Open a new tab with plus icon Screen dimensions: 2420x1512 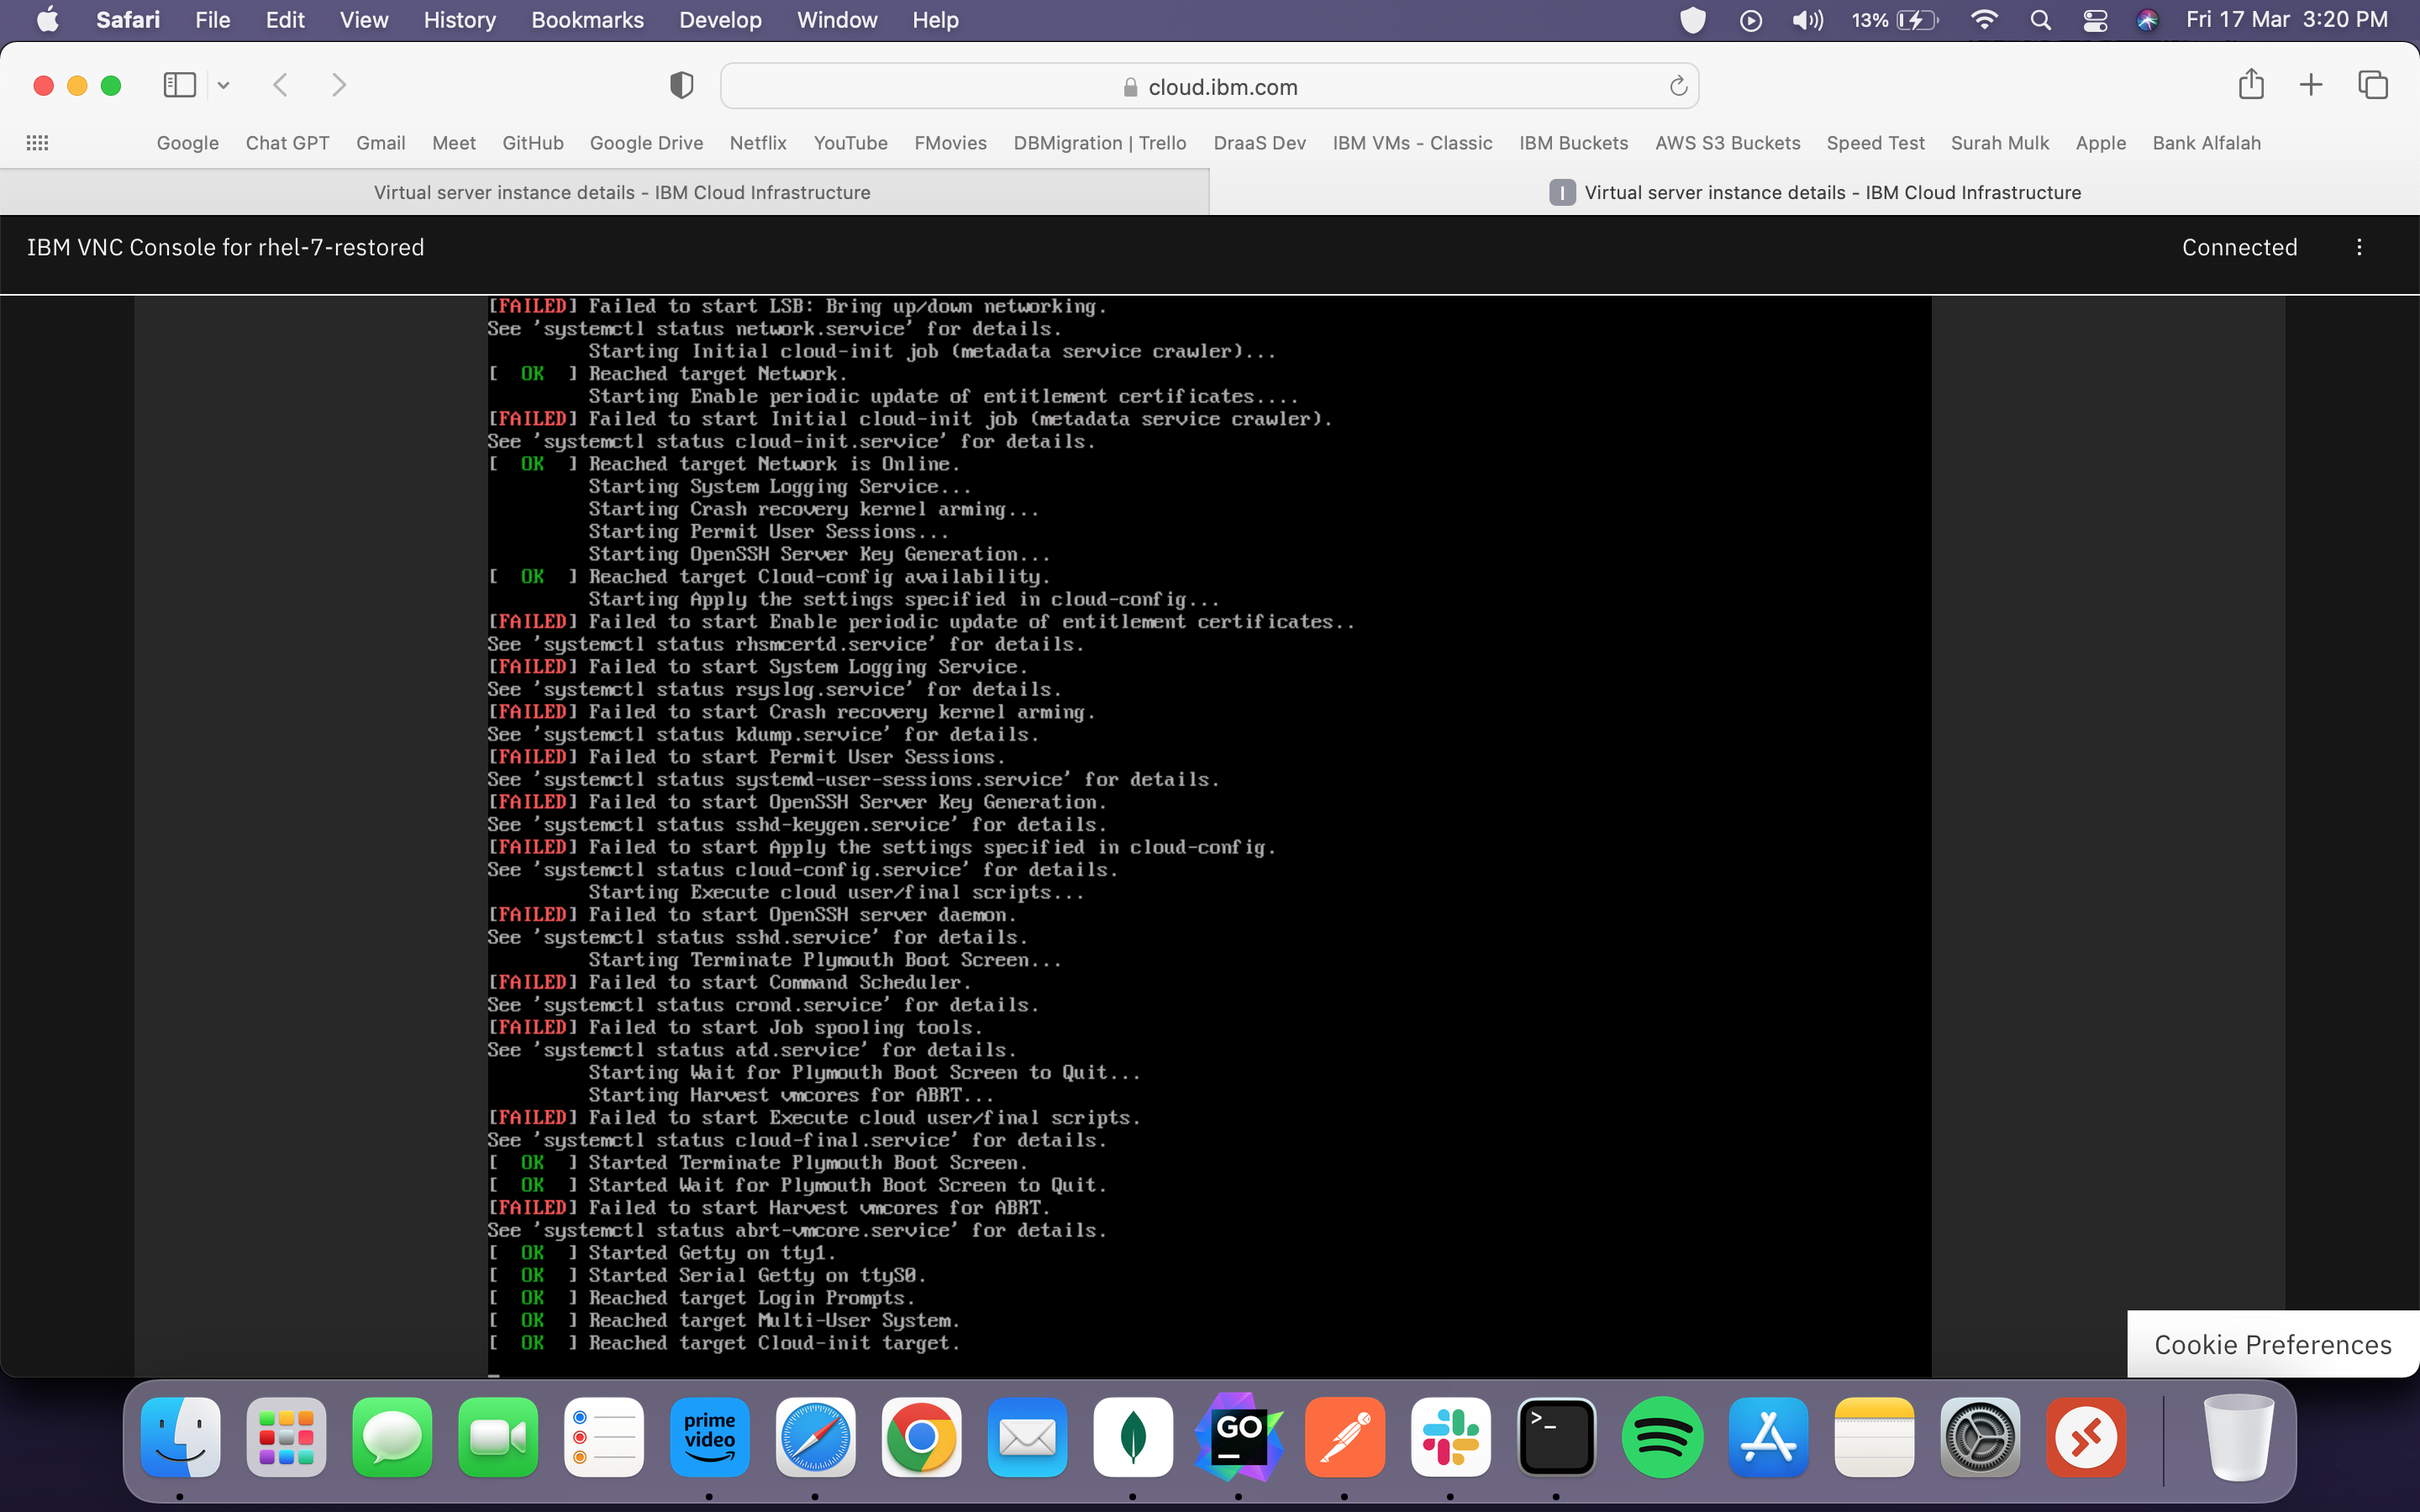click(2311, 85)
